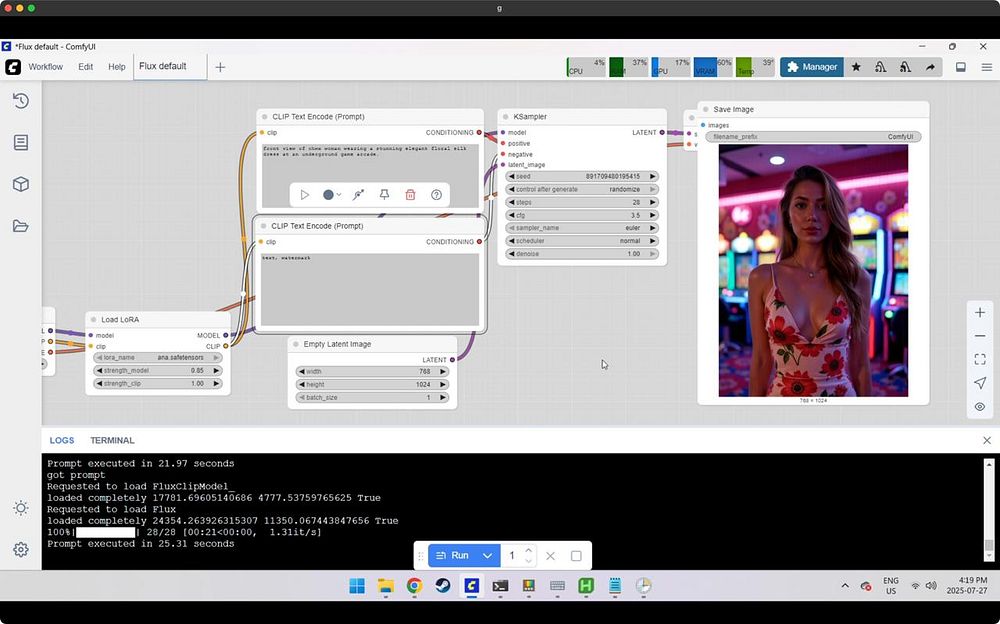Open the Edit menu
Image resolution: width=1000 pixels, height=624 pixels.
click(85, 67)
